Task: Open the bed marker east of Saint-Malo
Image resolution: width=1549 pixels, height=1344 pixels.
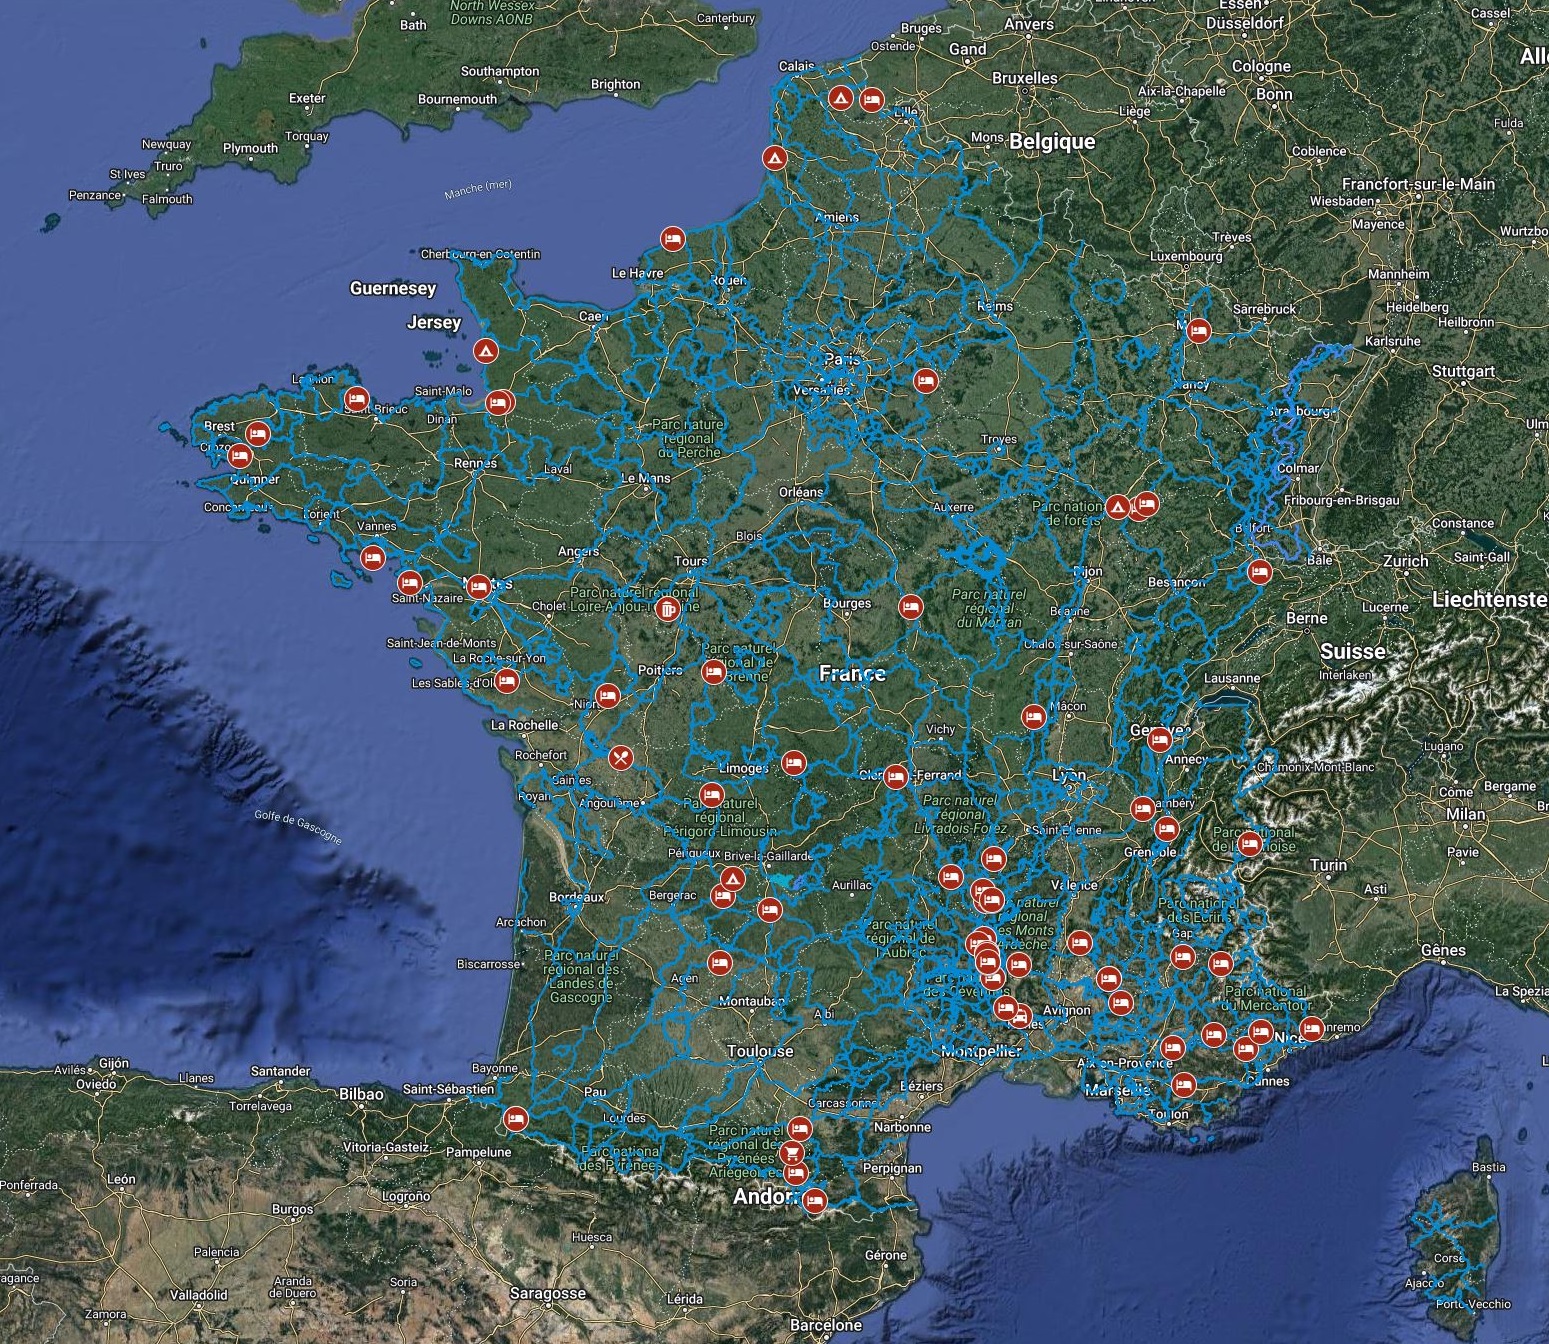Action: coord(498,402)
